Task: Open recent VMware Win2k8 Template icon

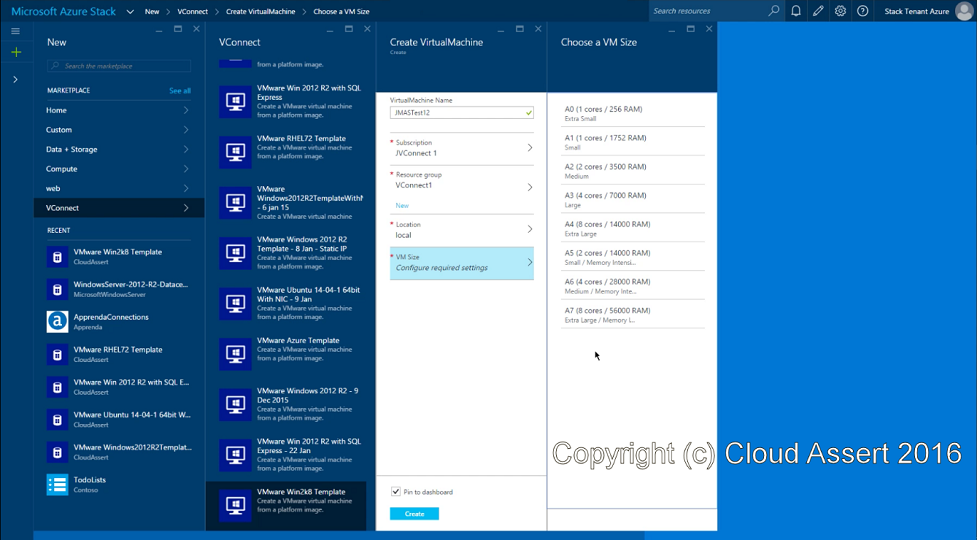Action: click(x=57, y=257)
